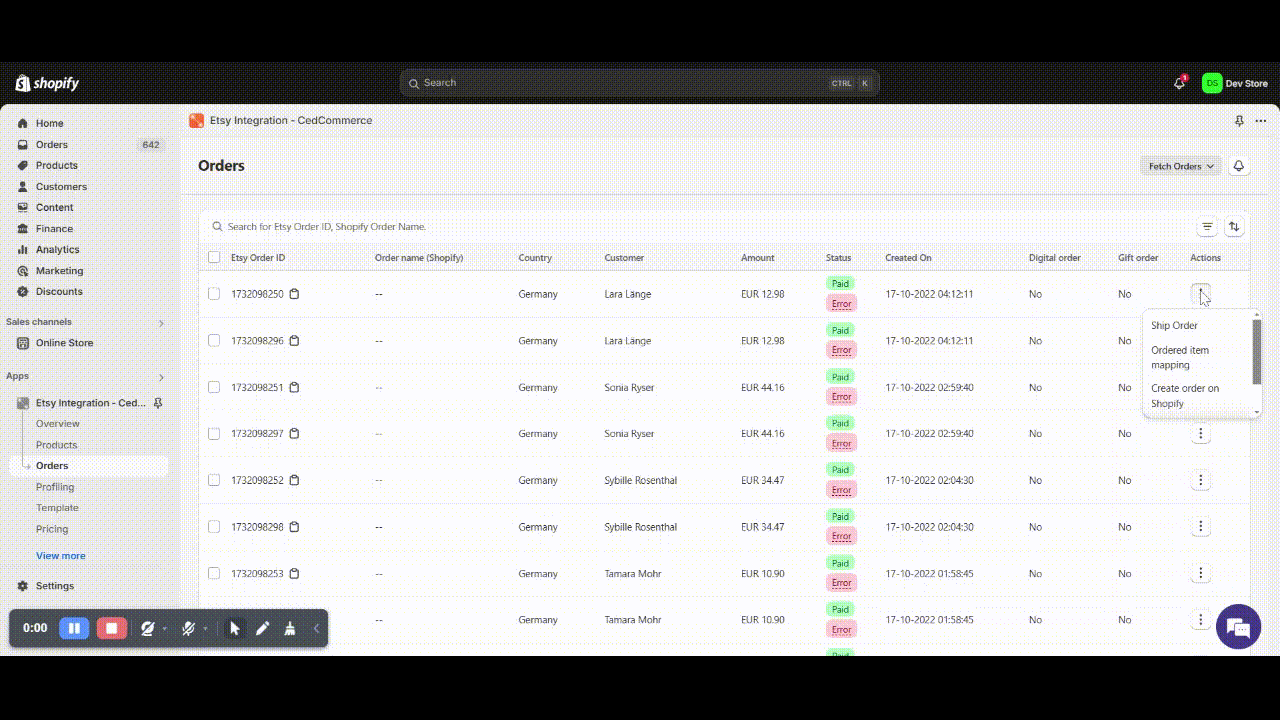Image resolution: width=1280 pixels, height=720 pixels.
Task: Expand the Sales channels section chevron
Action: pyautogui.click(x=161, y=323)
